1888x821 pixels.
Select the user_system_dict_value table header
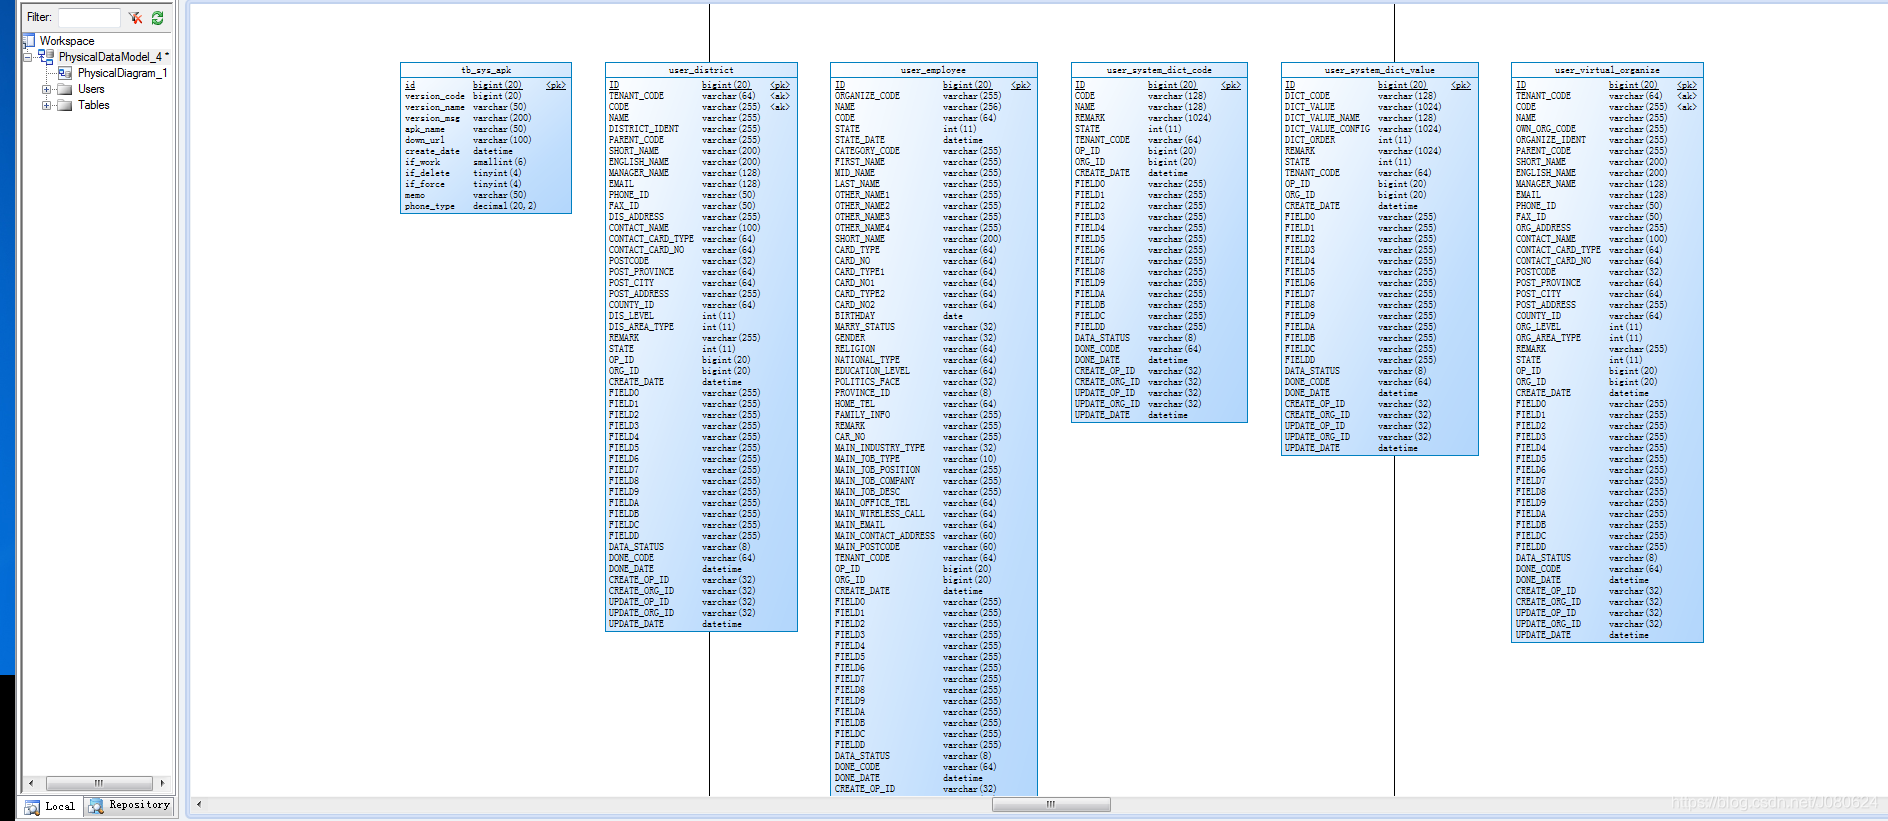point(1380,70)
